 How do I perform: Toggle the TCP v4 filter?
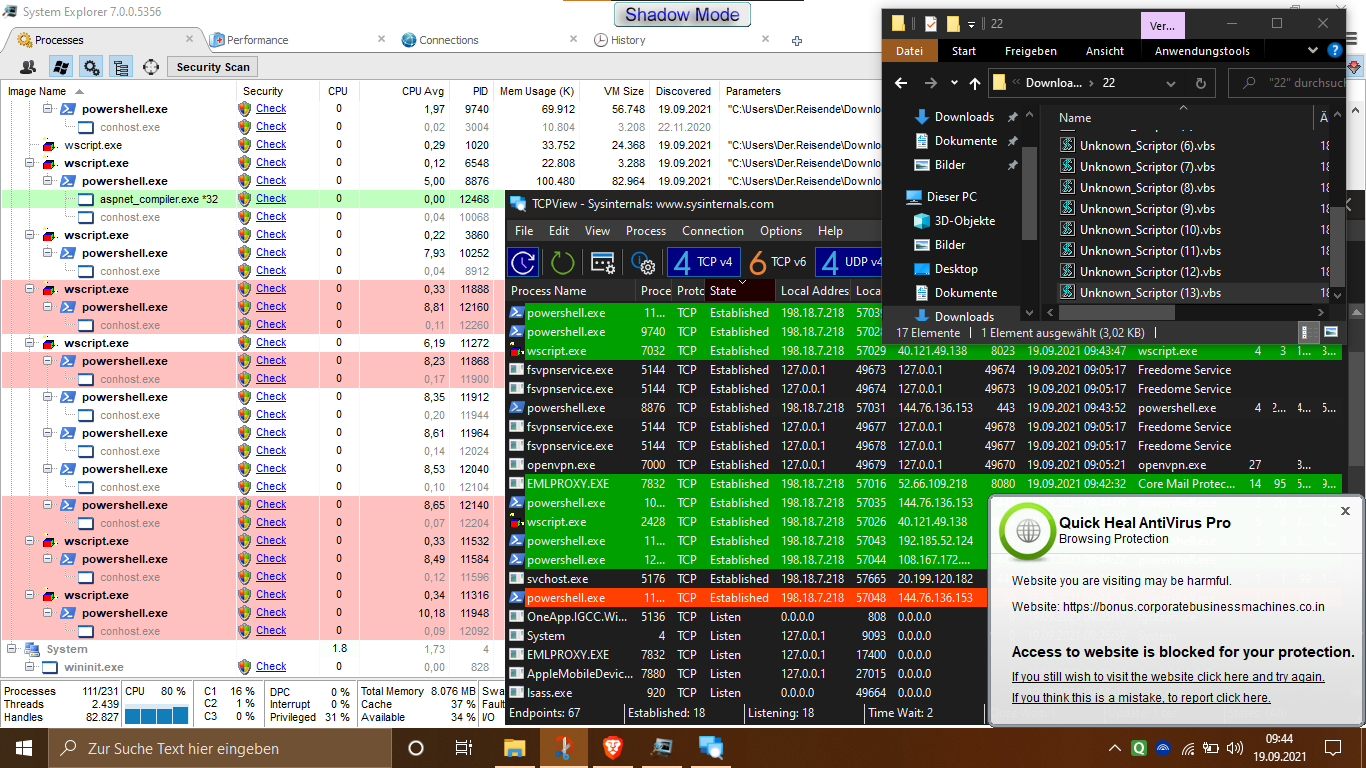click(x=703, y=262)
